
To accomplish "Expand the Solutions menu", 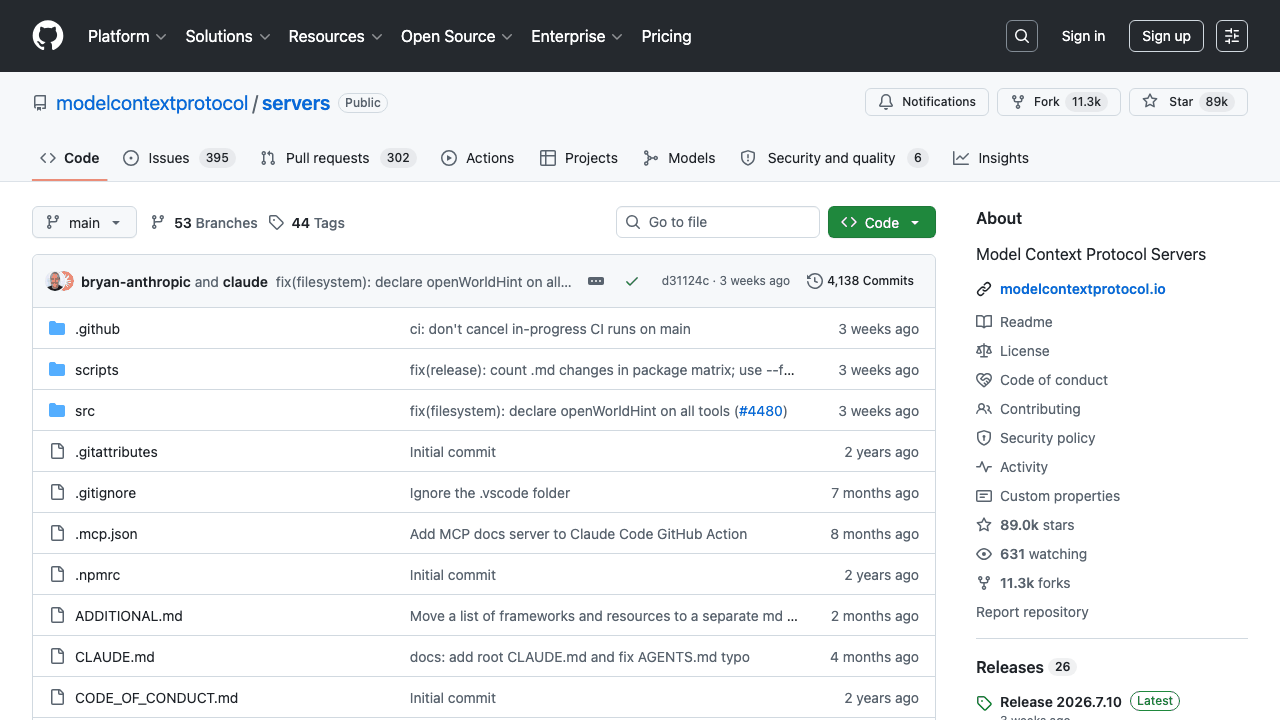I will pos(228,36).
